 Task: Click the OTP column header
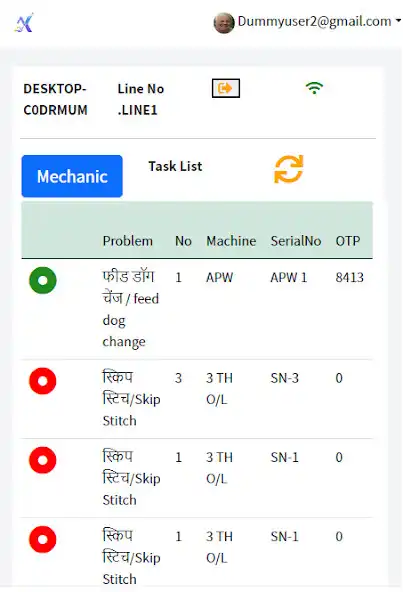348,241
